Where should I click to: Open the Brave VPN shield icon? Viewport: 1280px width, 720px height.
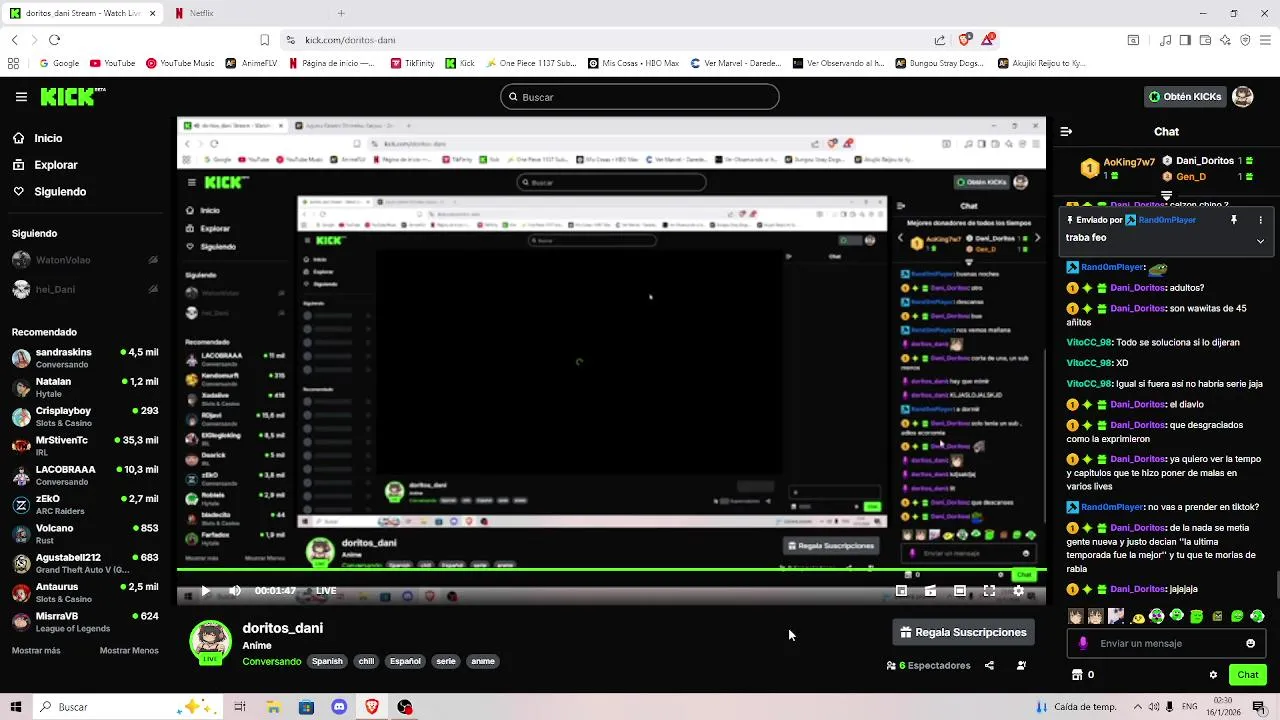pyautogui.click(x=1245, y=40)
